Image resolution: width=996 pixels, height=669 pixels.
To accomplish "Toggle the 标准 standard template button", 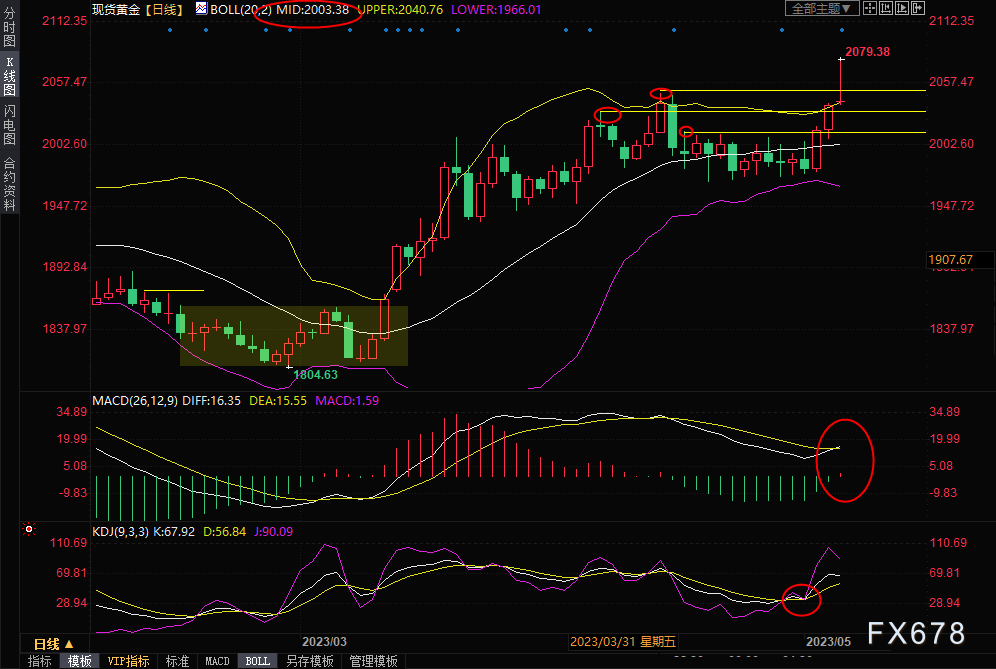I will [x=177, y=661].
